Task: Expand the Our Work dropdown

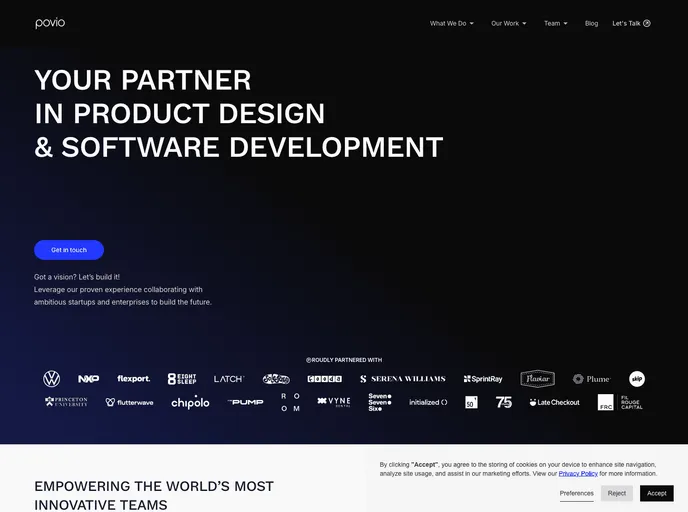Action: 509,23
